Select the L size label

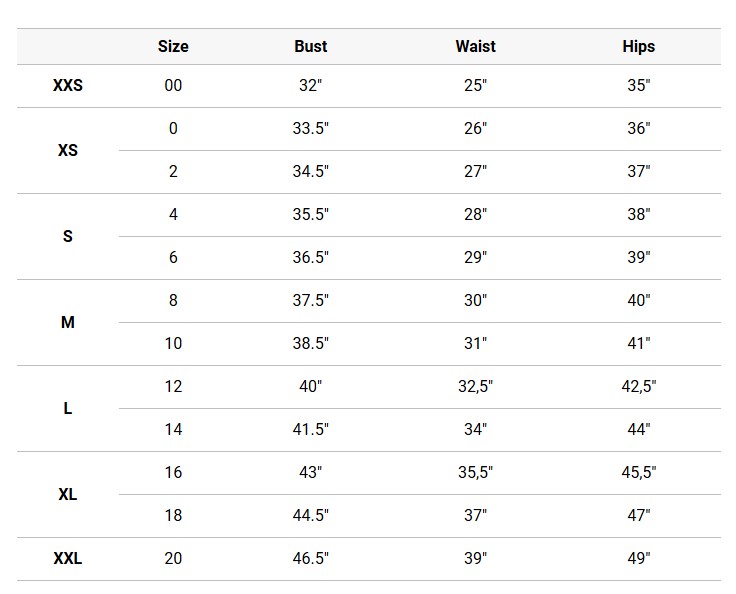[68, 409]
